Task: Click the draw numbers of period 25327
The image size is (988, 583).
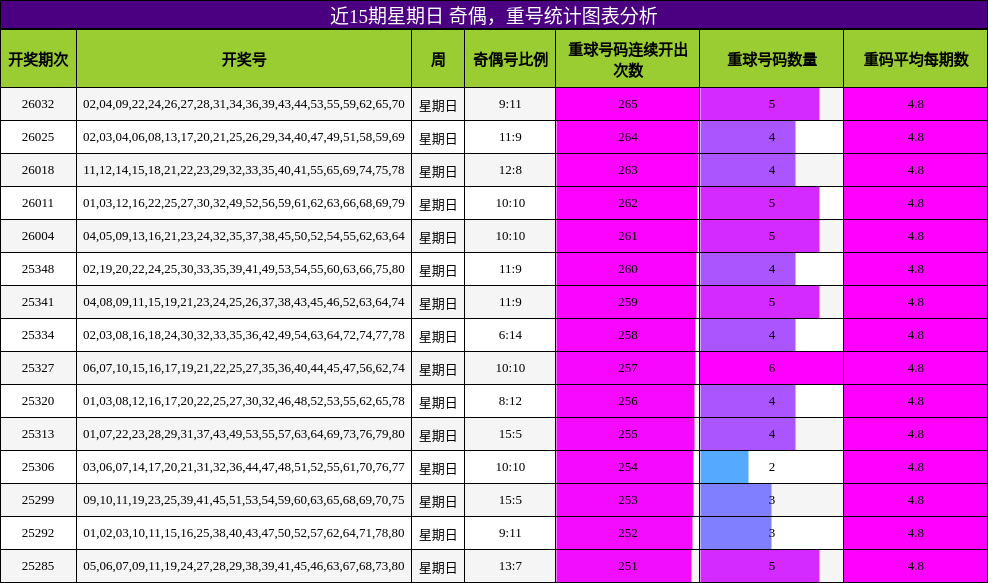Action: [x=240, y=368]
